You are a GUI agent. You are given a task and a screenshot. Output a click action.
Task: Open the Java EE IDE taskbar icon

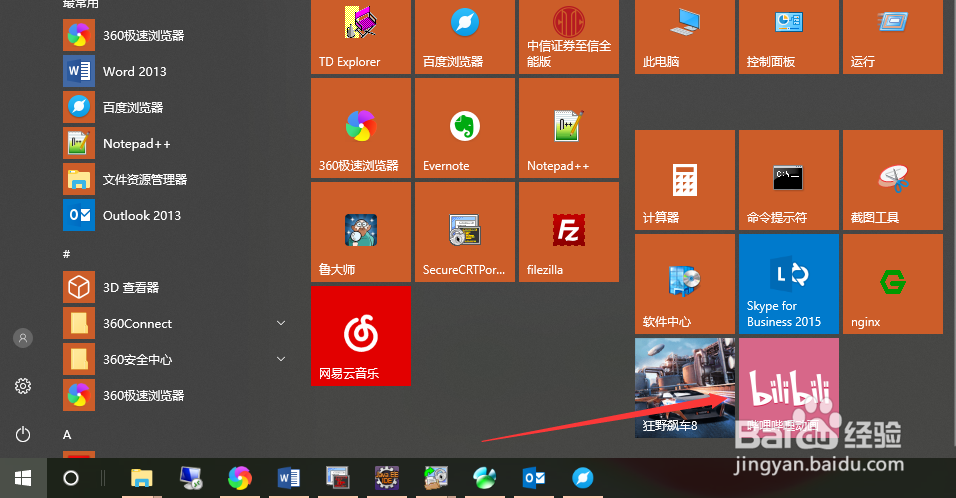[x=387, y=478]
